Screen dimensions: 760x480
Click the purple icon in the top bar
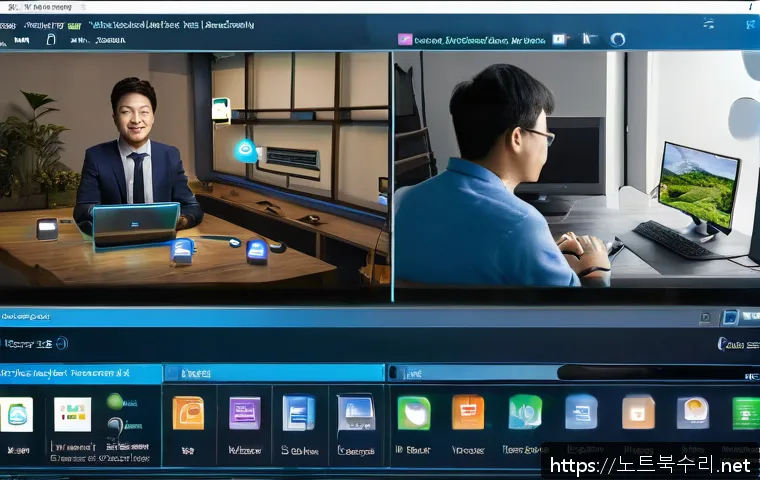(x=405, y=40)
